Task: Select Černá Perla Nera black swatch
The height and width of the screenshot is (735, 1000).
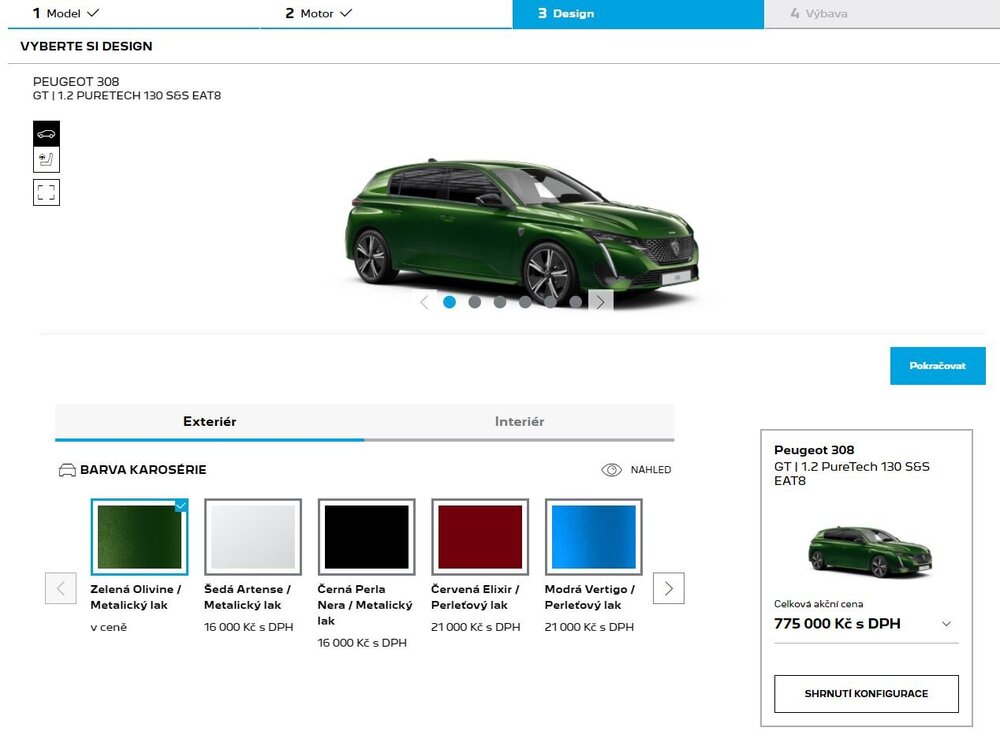Action: pos(367,537)
